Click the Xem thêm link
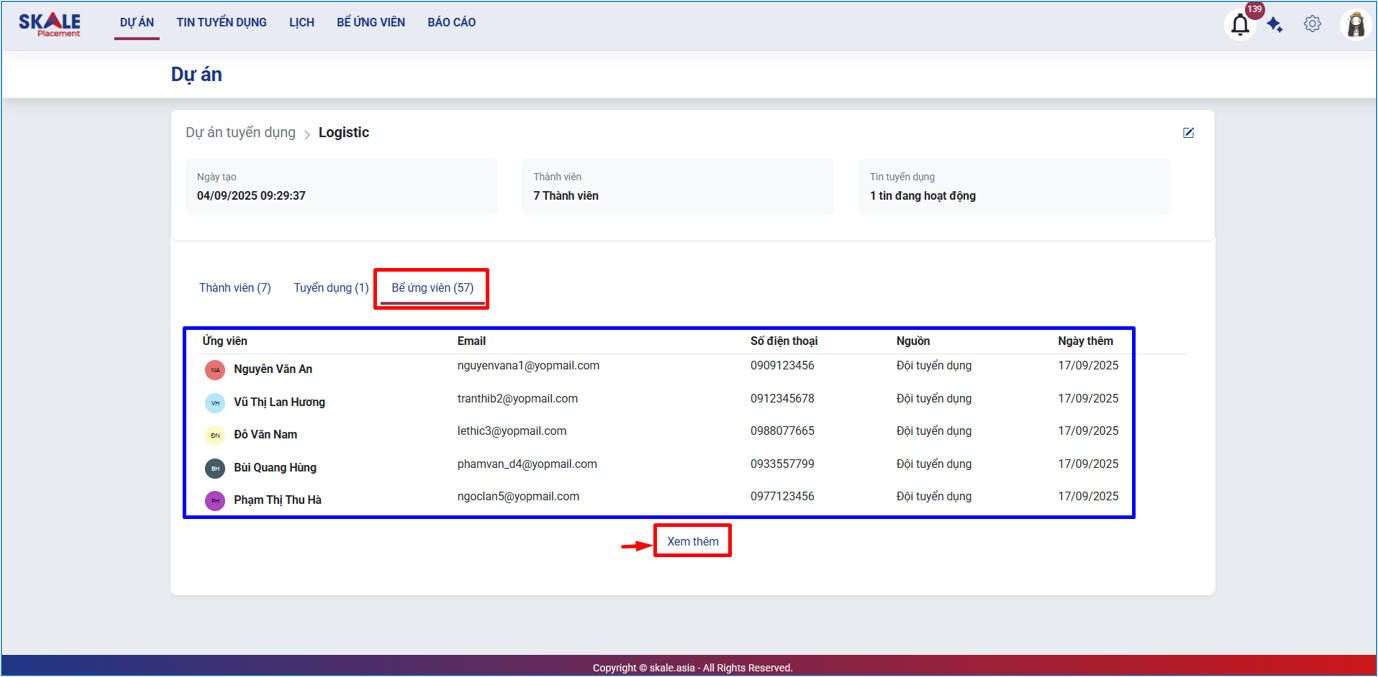 (x=692, y=541)
